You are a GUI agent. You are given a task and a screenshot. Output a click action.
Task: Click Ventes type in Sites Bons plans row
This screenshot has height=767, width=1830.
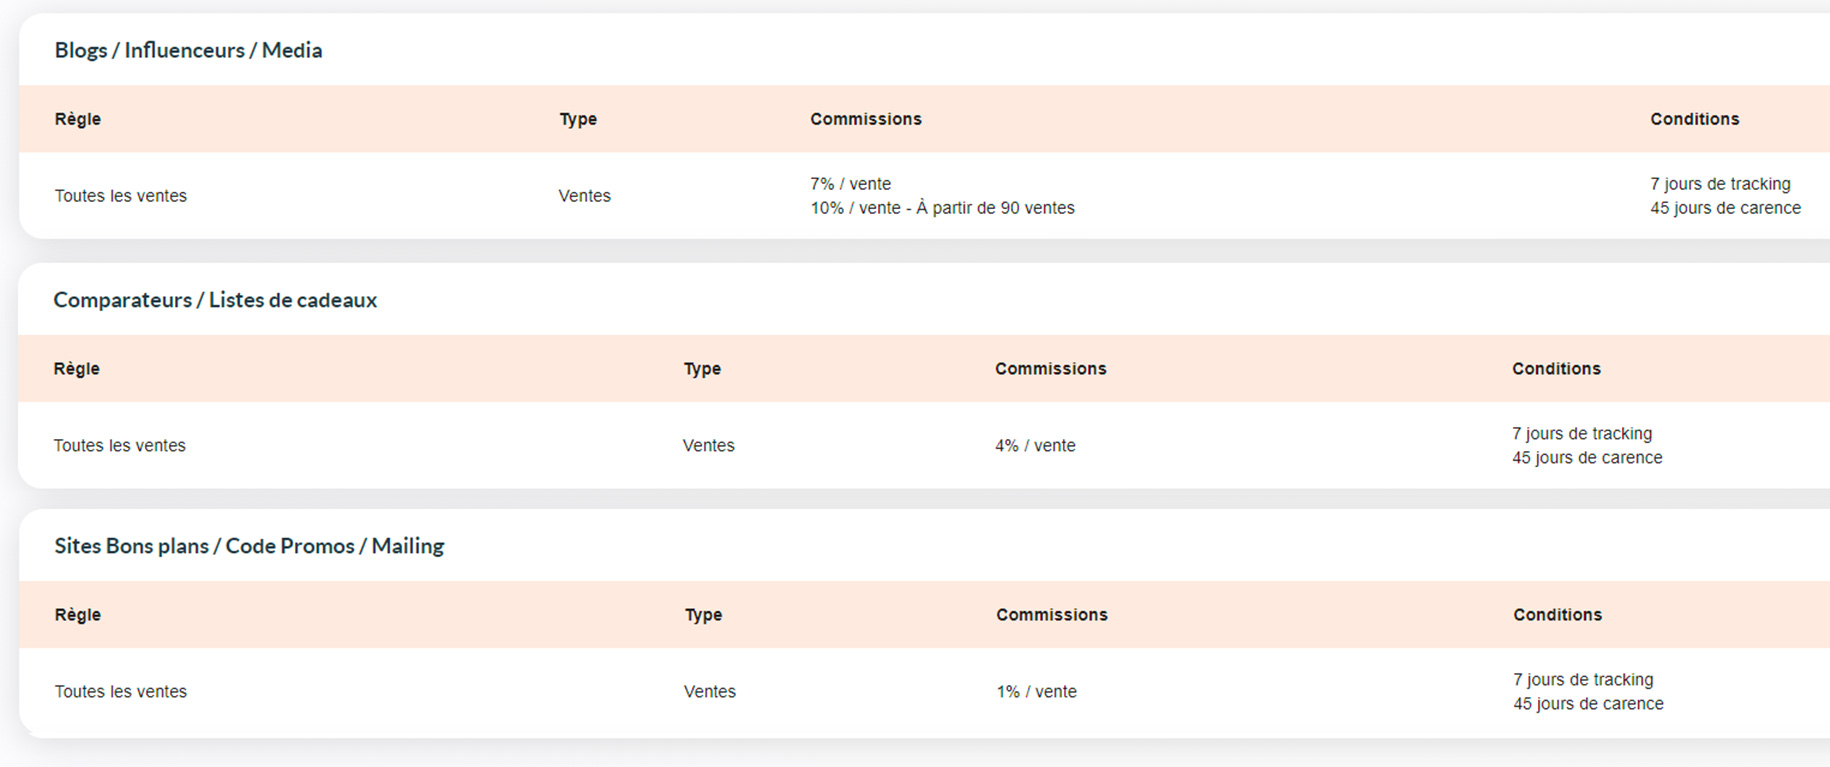coord(709,692)
